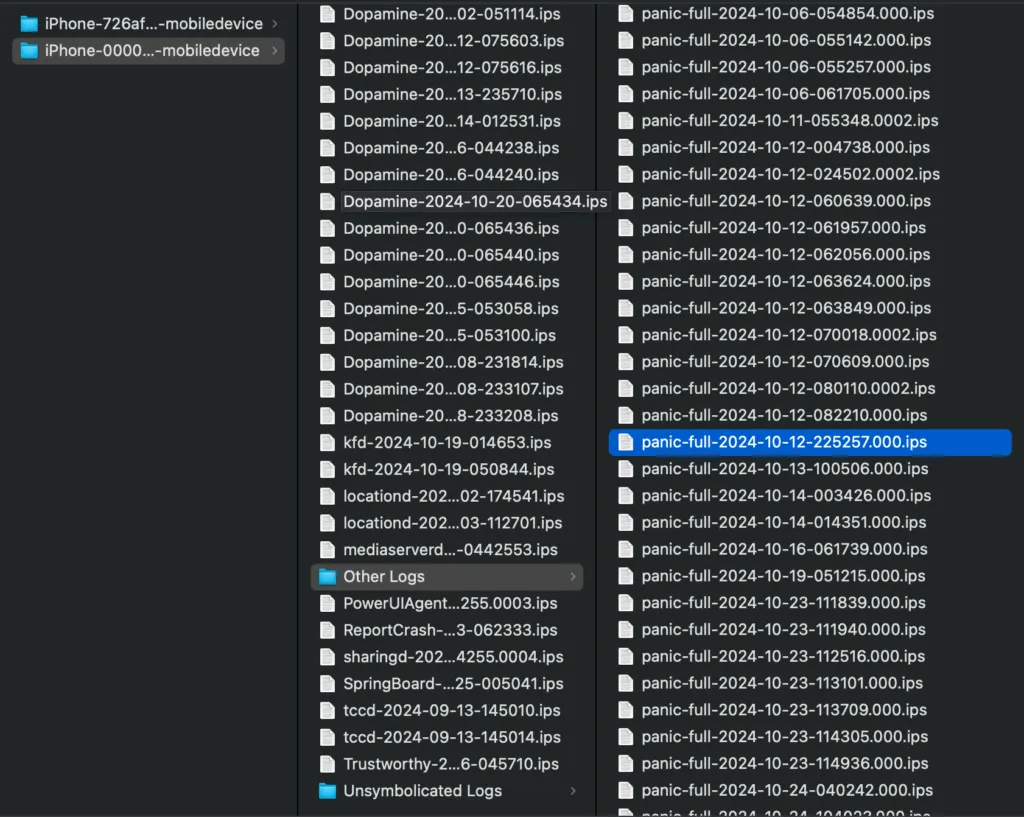The height and width of the screenshot is (817, 1024).
Task: Open the SpringBoard crash log file
Action: pos(452,684)
